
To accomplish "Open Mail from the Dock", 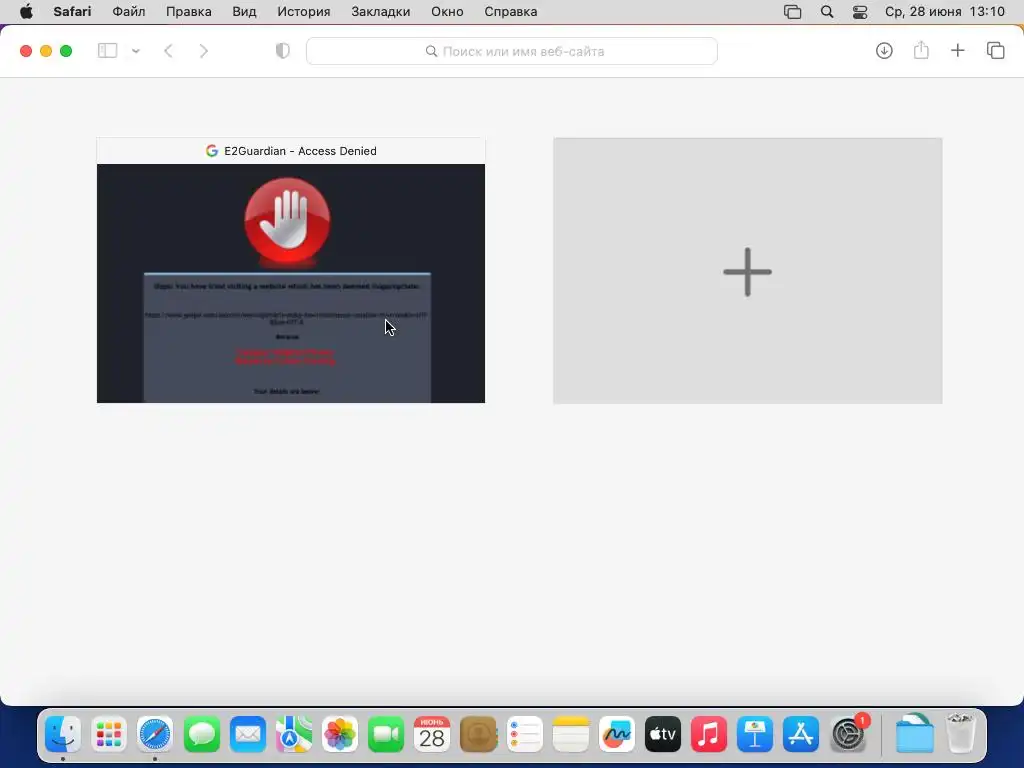I will coord(248,735).
